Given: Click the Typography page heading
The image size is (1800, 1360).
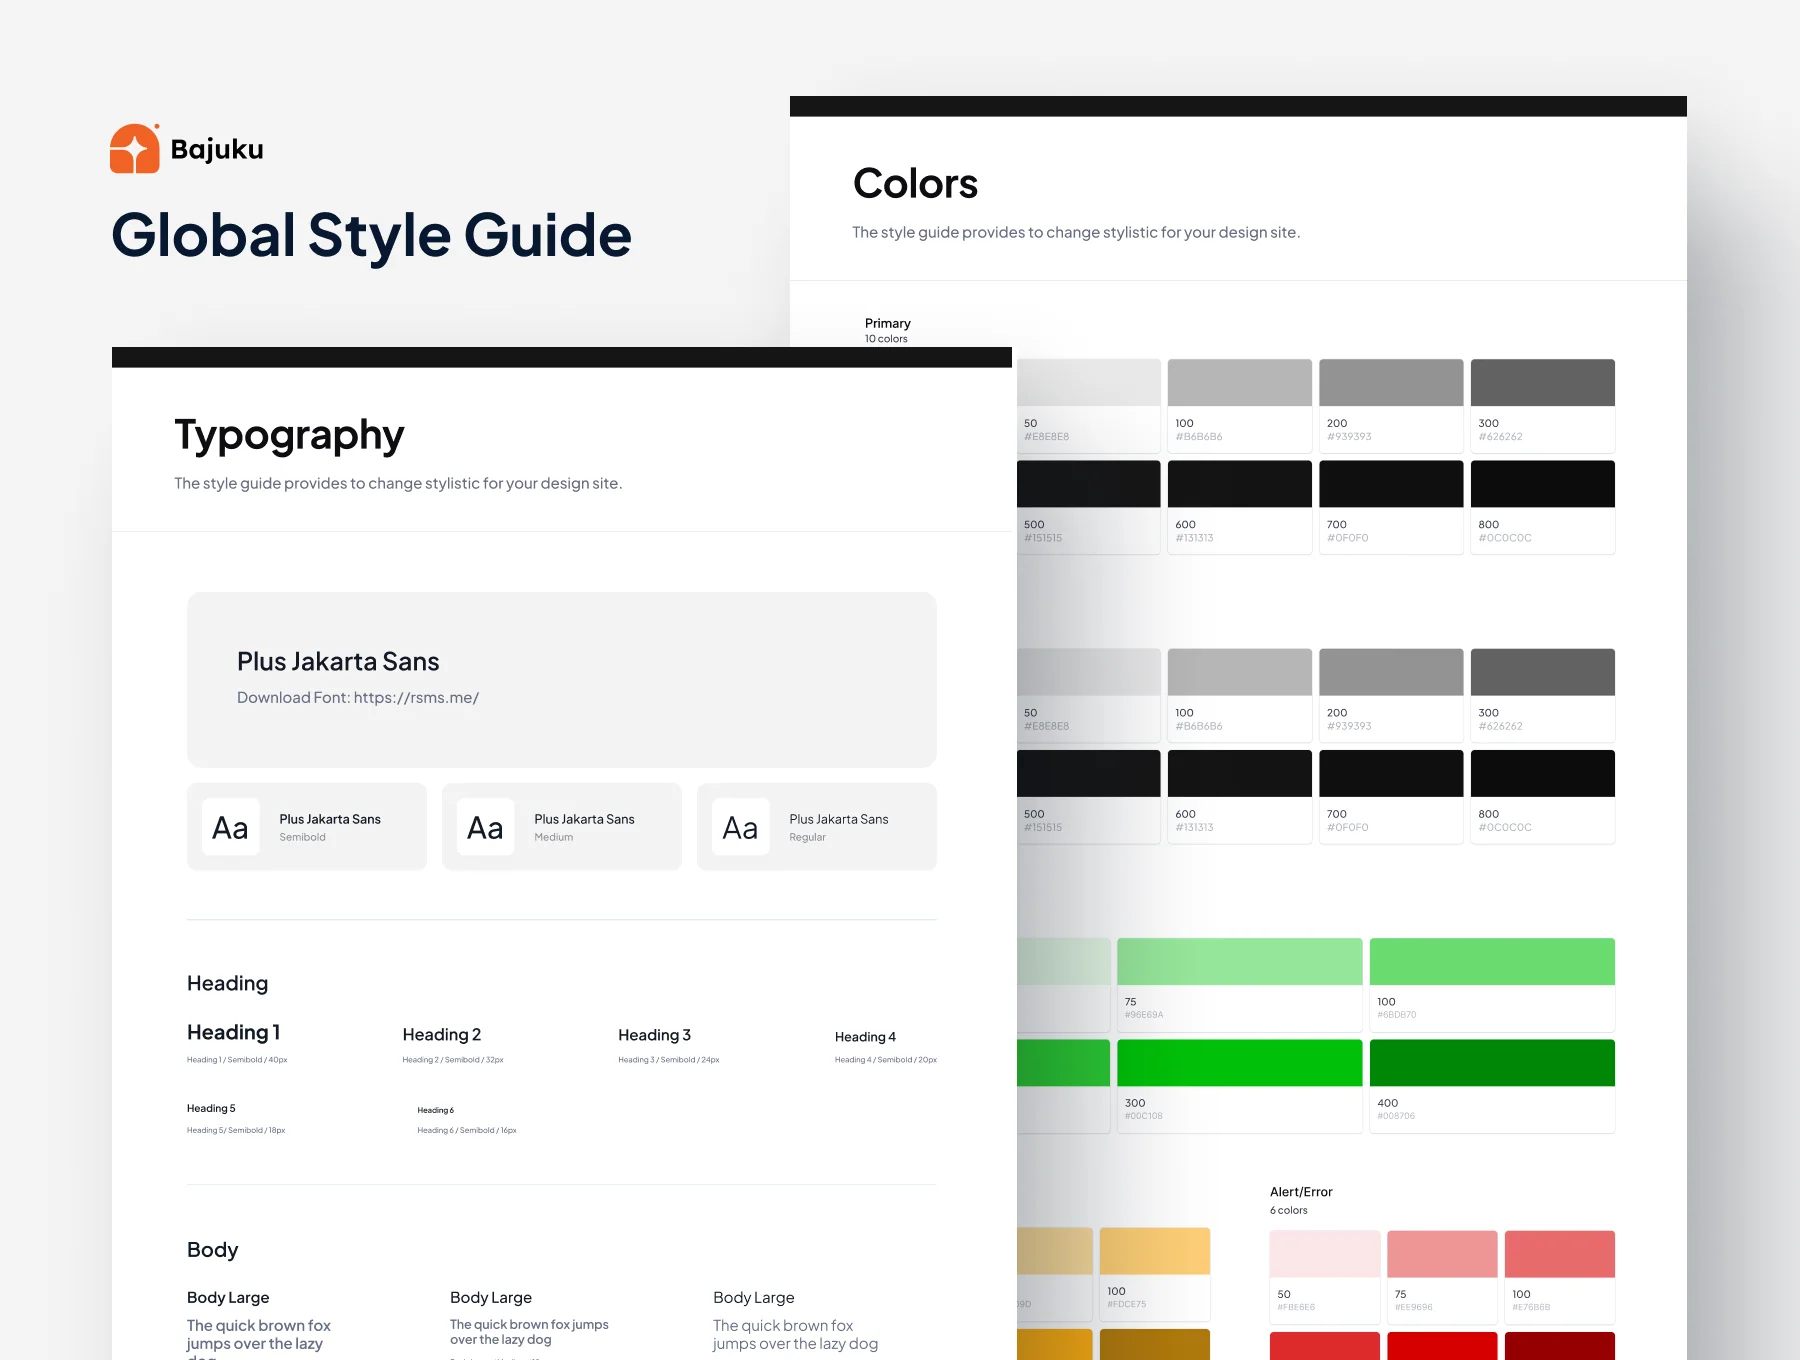Looking at the screenshot, I should point(289,436).
